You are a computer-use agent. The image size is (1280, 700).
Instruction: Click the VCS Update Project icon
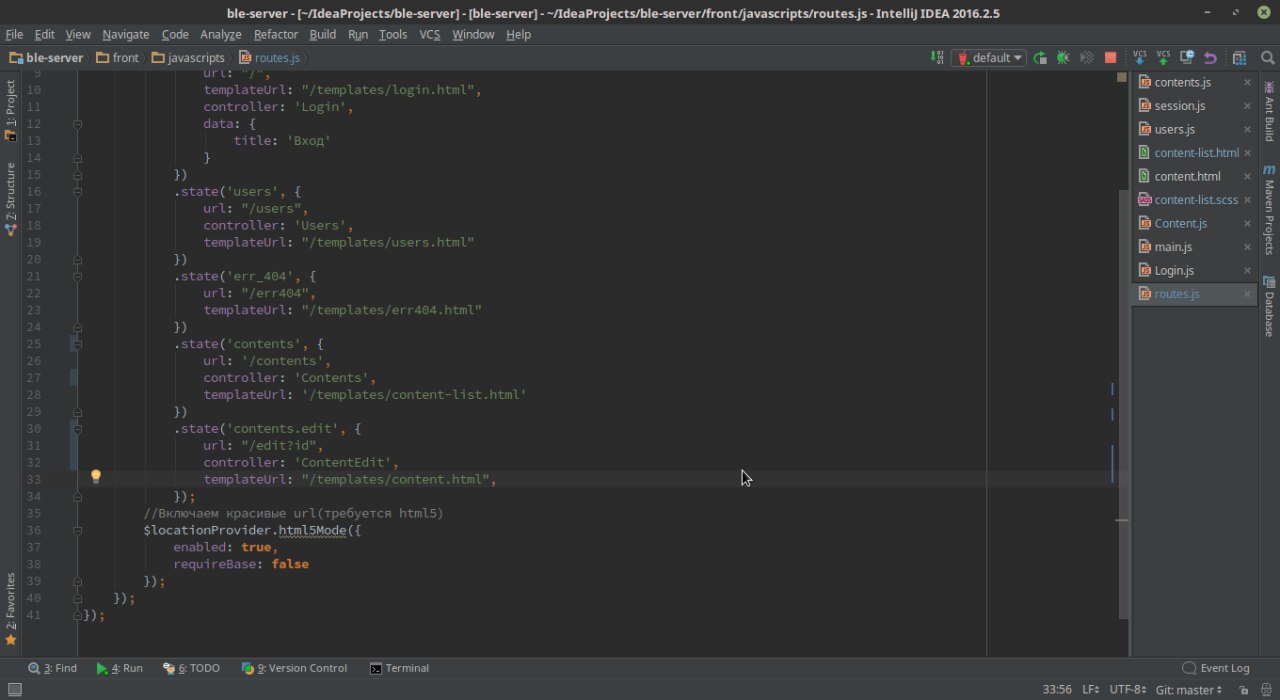[x=1139, y=58]
